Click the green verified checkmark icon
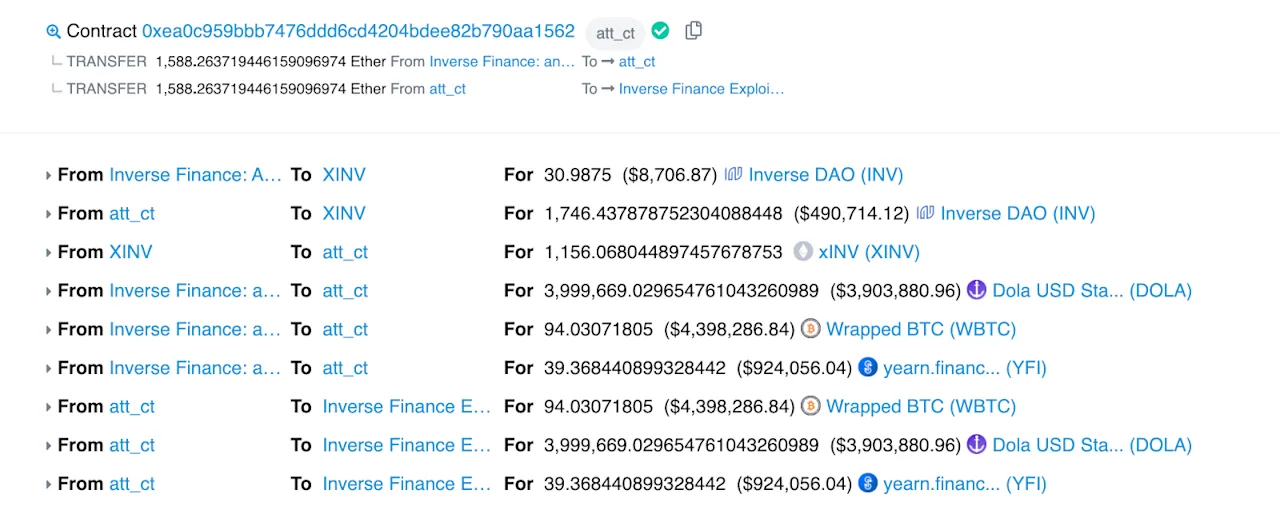The height and width of the screenshot is (526, 1280). tap(660, 31)
